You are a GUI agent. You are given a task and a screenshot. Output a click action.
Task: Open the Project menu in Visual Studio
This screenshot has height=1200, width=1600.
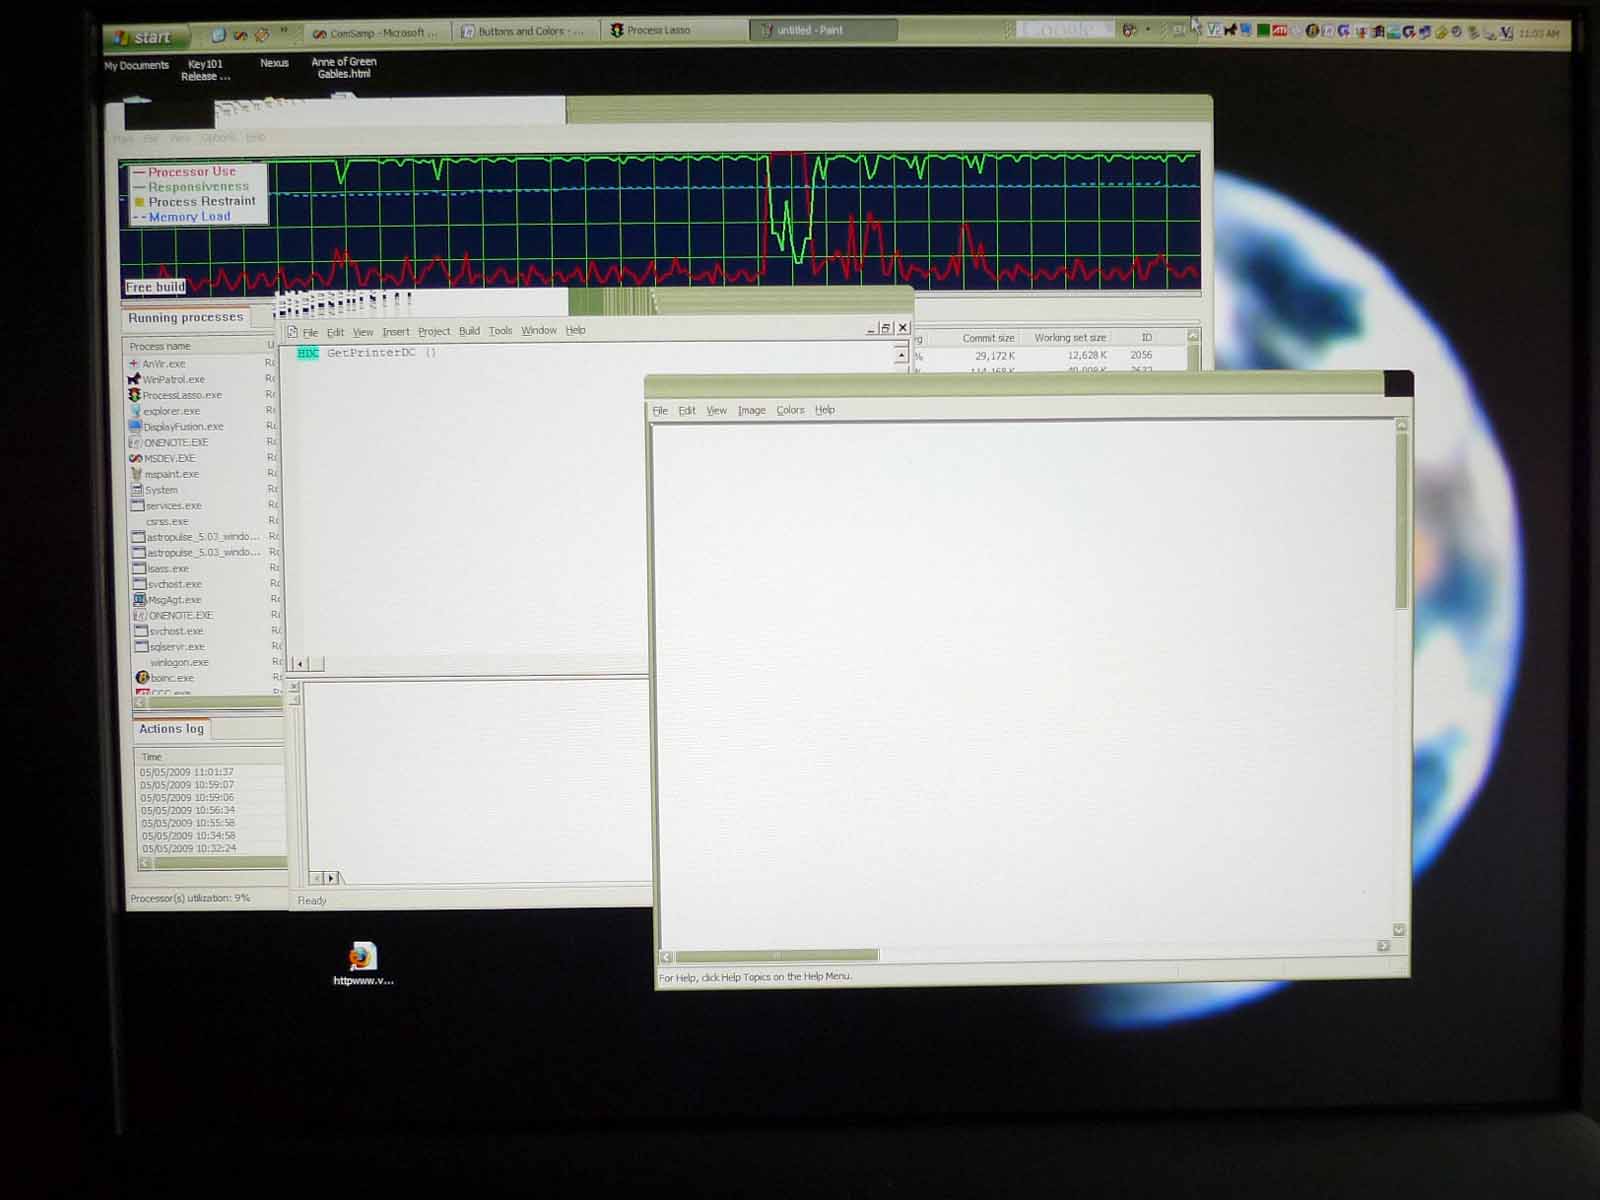[x=434, y=331]
